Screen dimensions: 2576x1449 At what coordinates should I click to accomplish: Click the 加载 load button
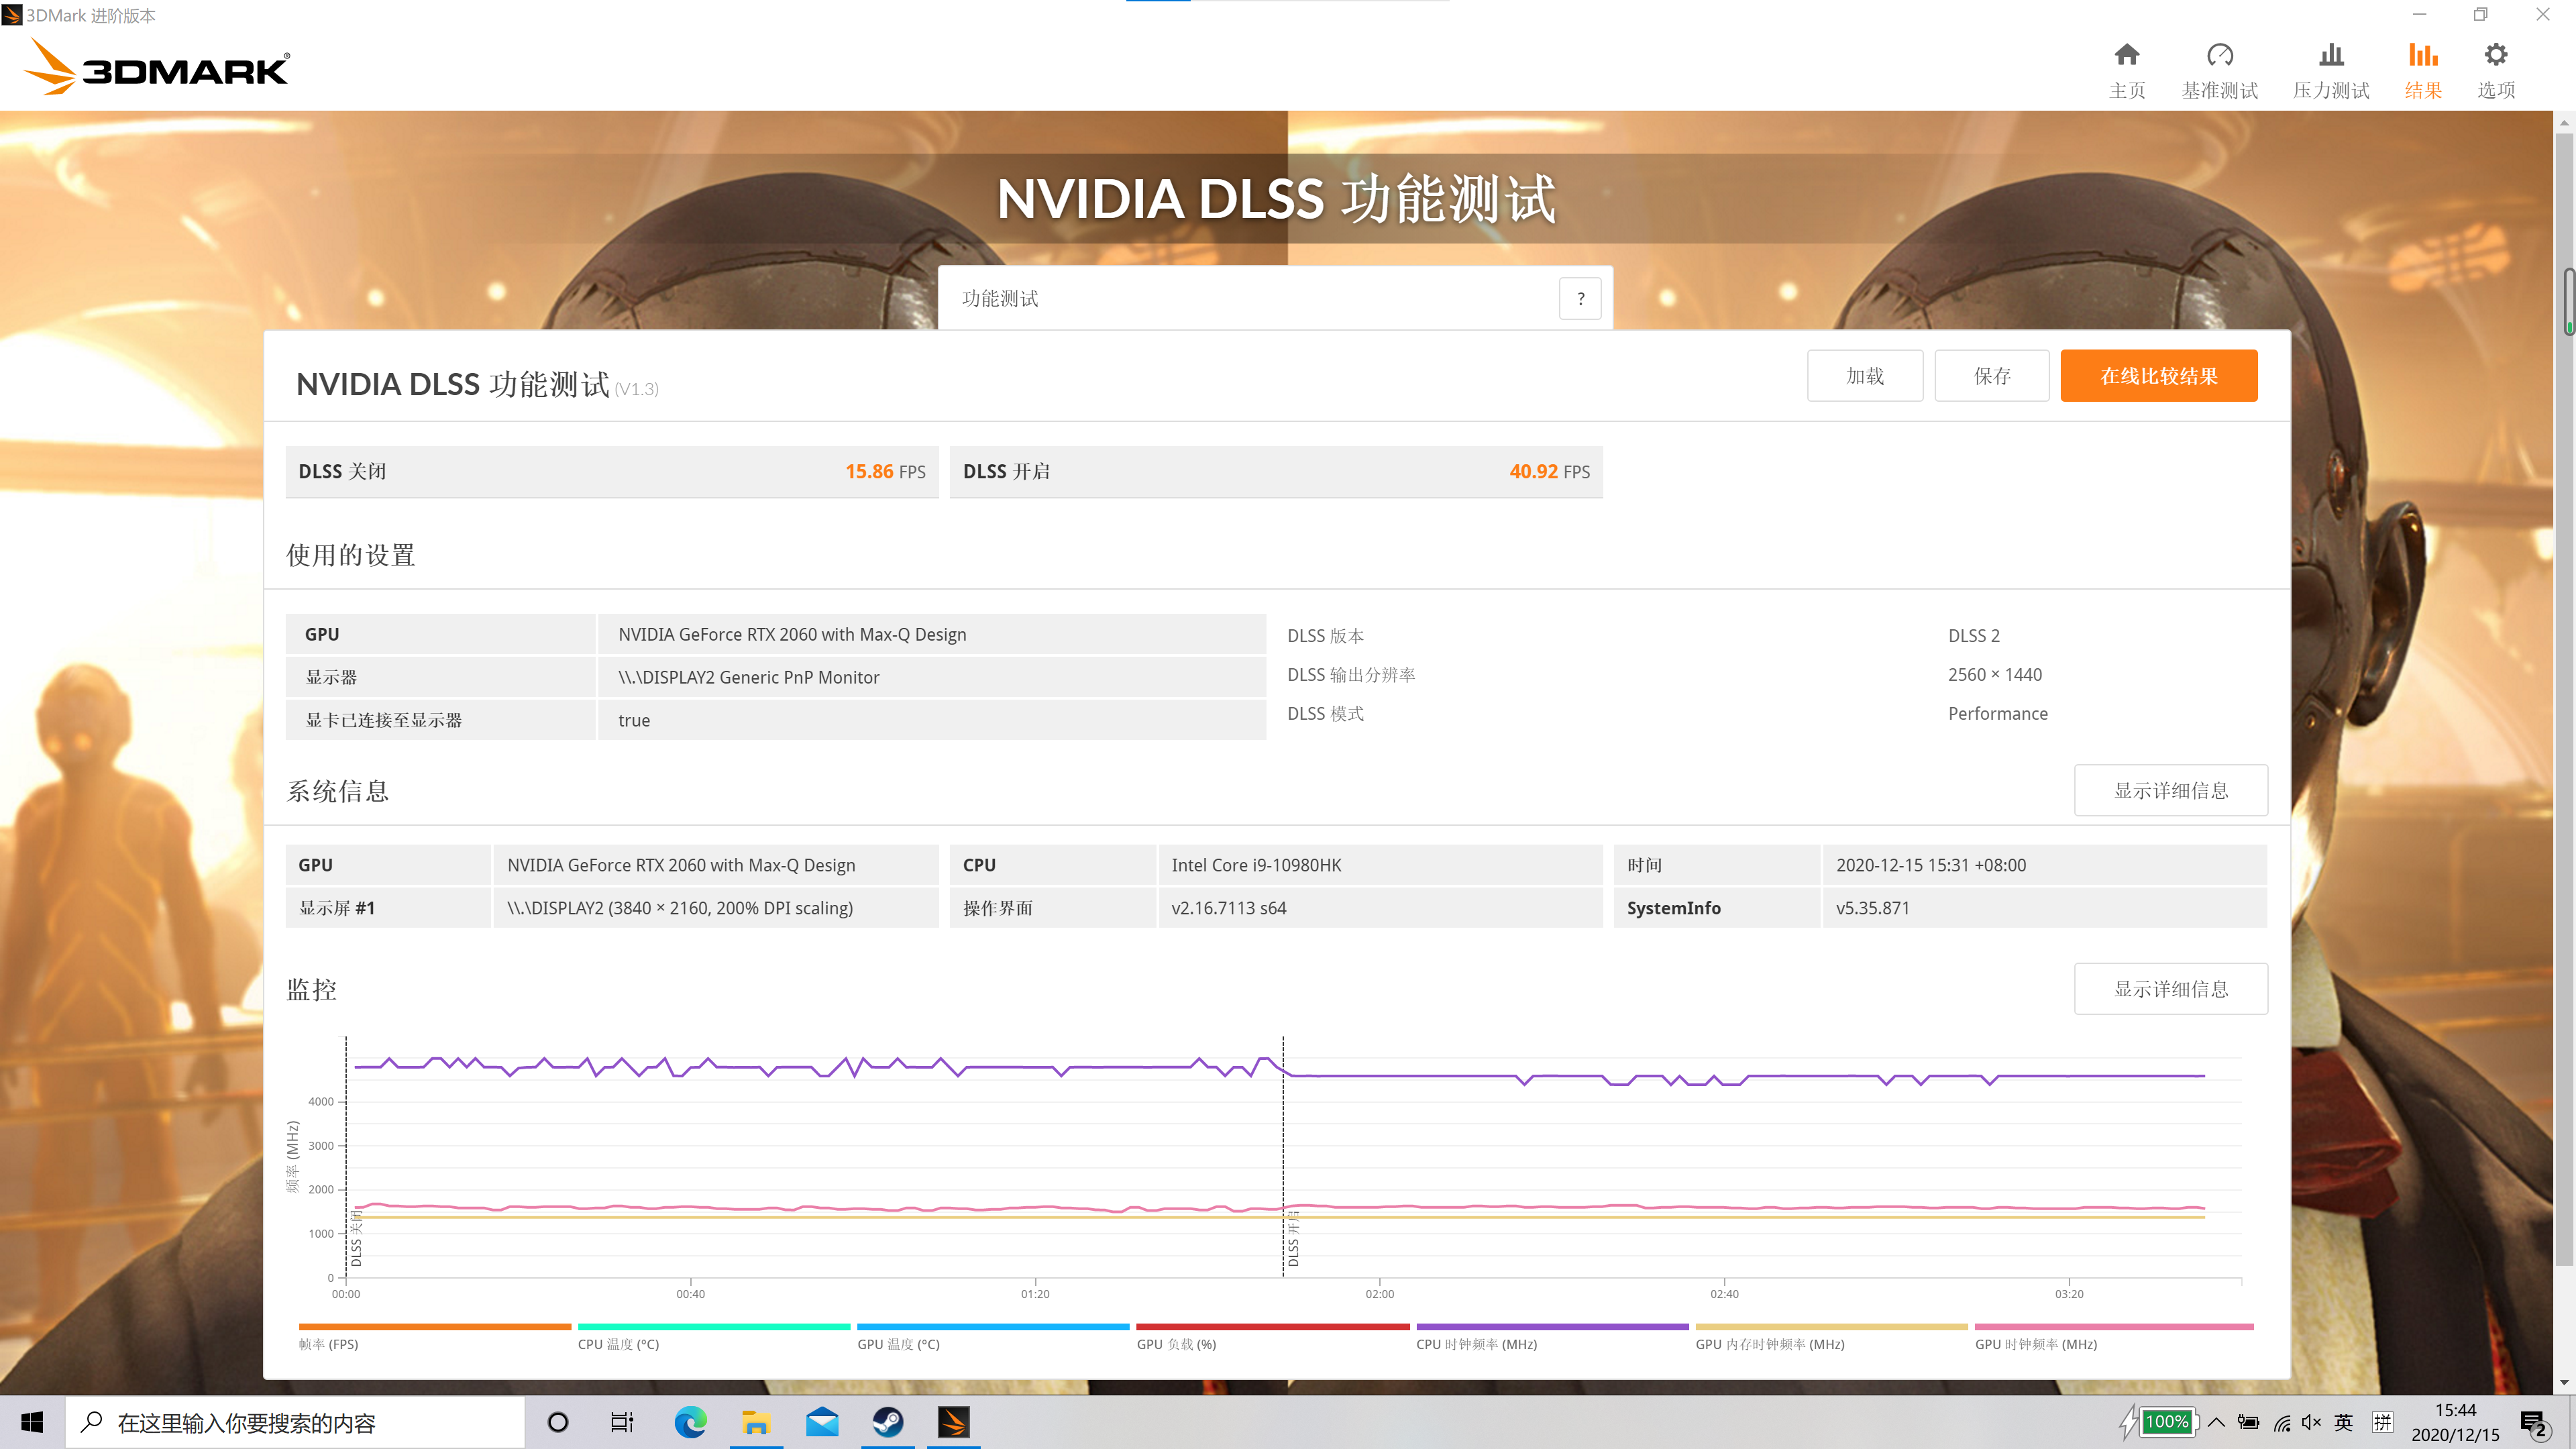tap(1865, 376)
